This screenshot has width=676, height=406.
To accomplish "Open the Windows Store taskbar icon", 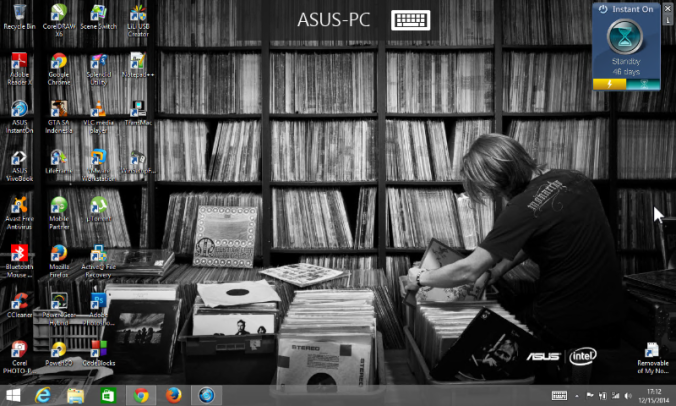I will (108, 396).
